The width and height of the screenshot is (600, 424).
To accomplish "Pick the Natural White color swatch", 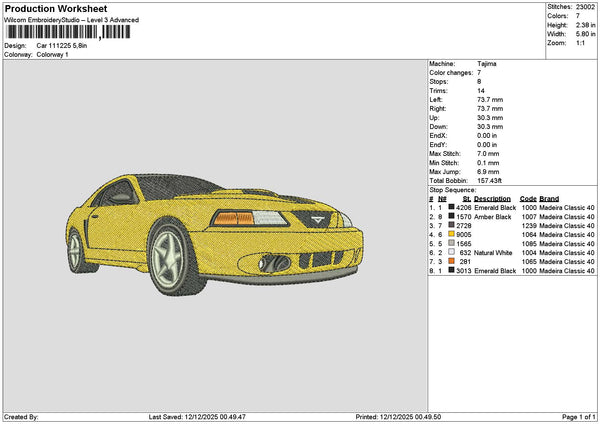I will tap(451, 252).
